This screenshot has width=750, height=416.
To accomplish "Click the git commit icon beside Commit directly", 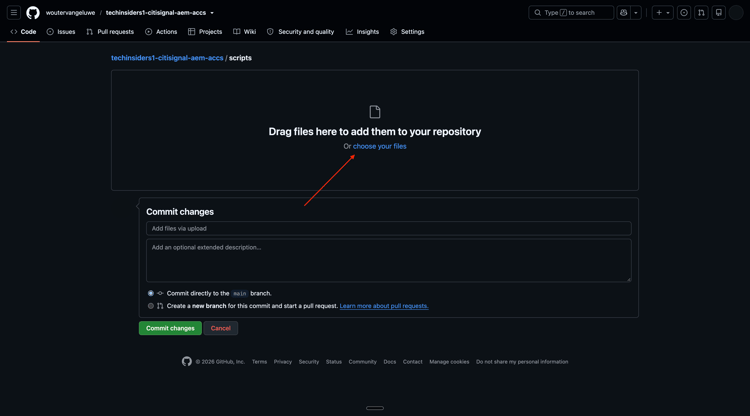I will click(160, 293).
